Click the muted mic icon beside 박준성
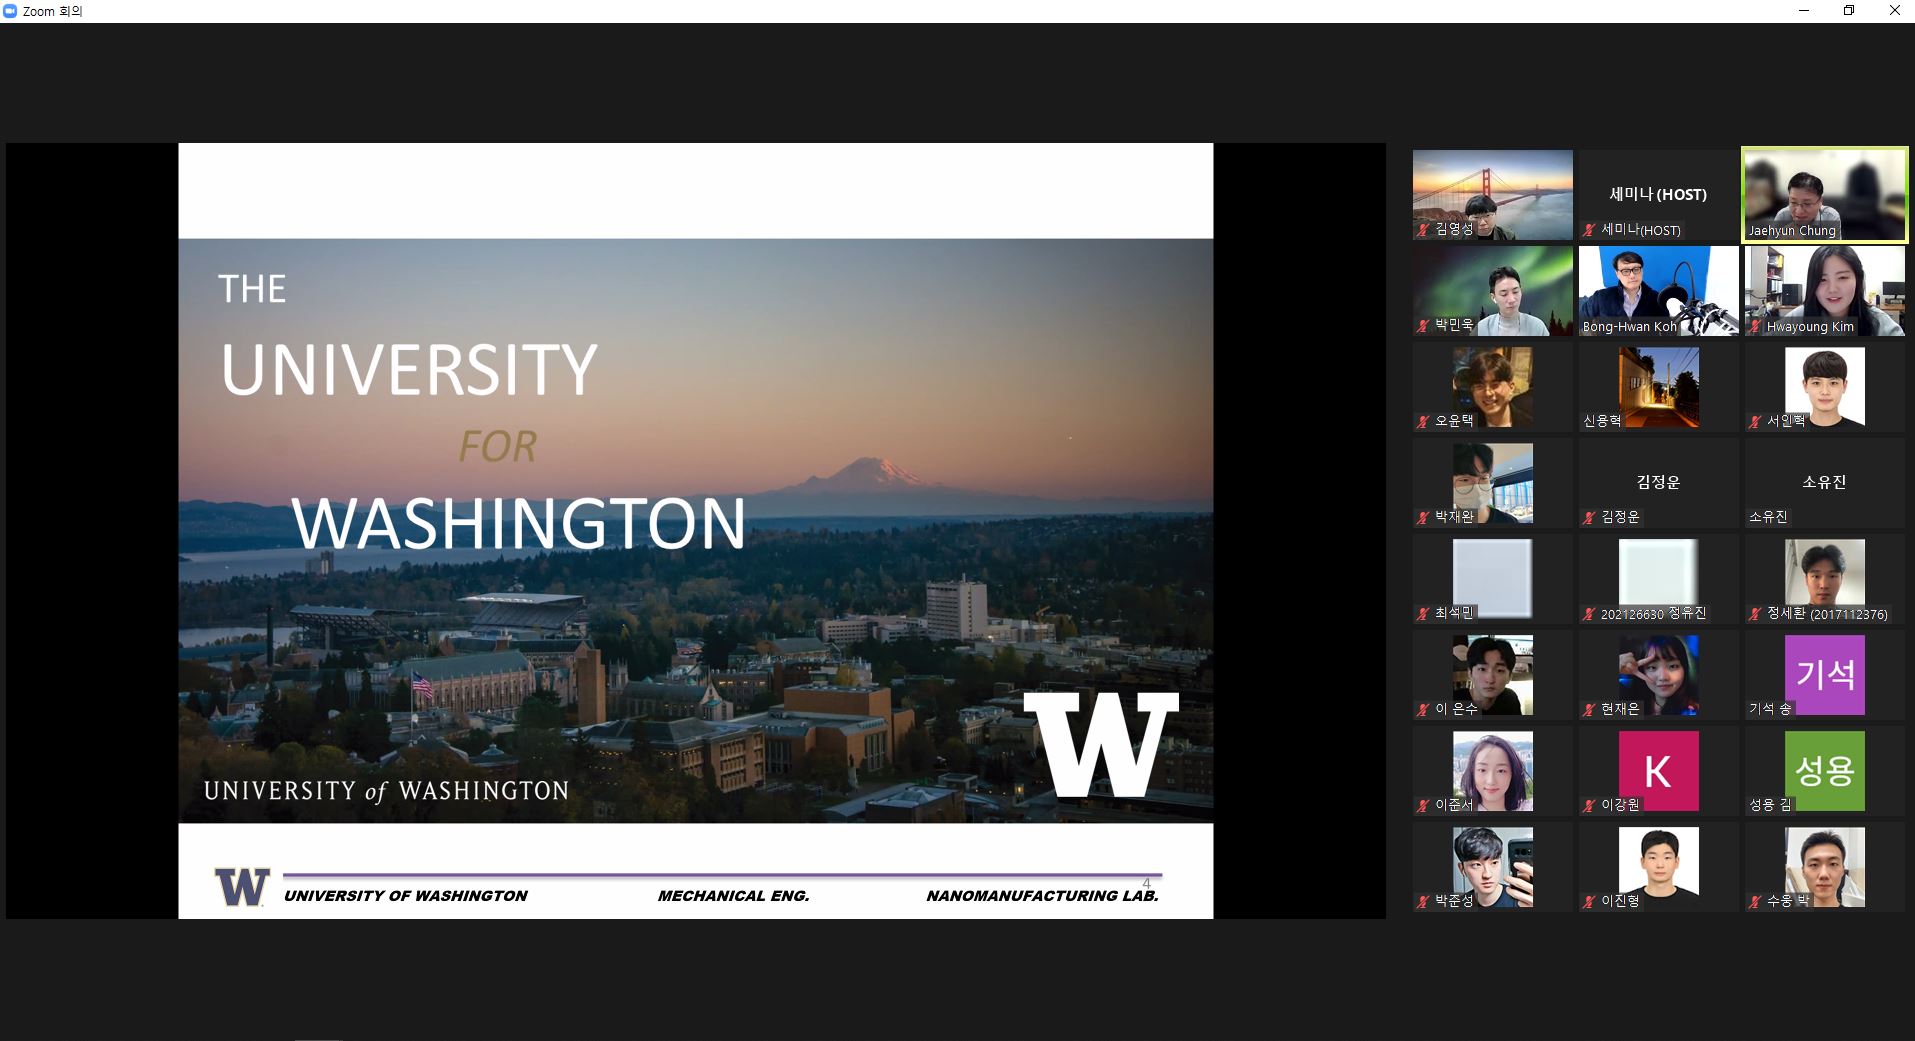The image size is (1915, 1041). coord(1423,902)
